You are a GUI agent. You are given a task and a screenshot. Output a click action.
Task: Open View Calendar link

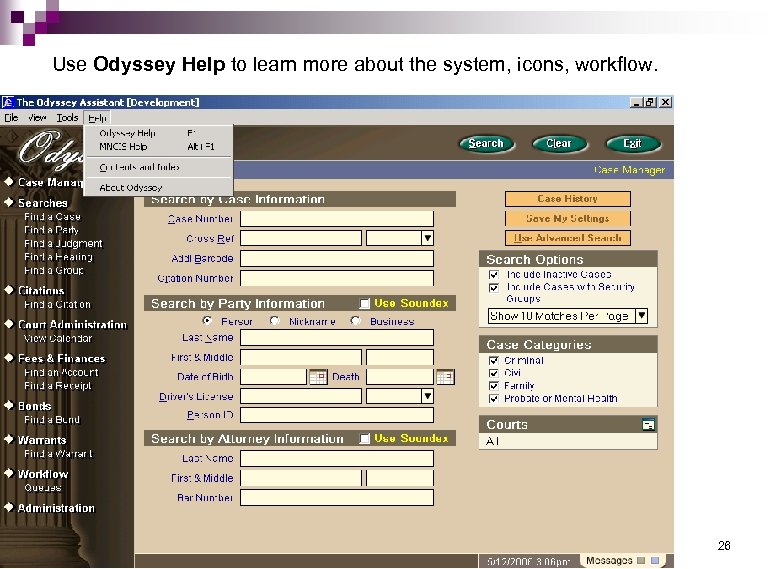[58, 338]
